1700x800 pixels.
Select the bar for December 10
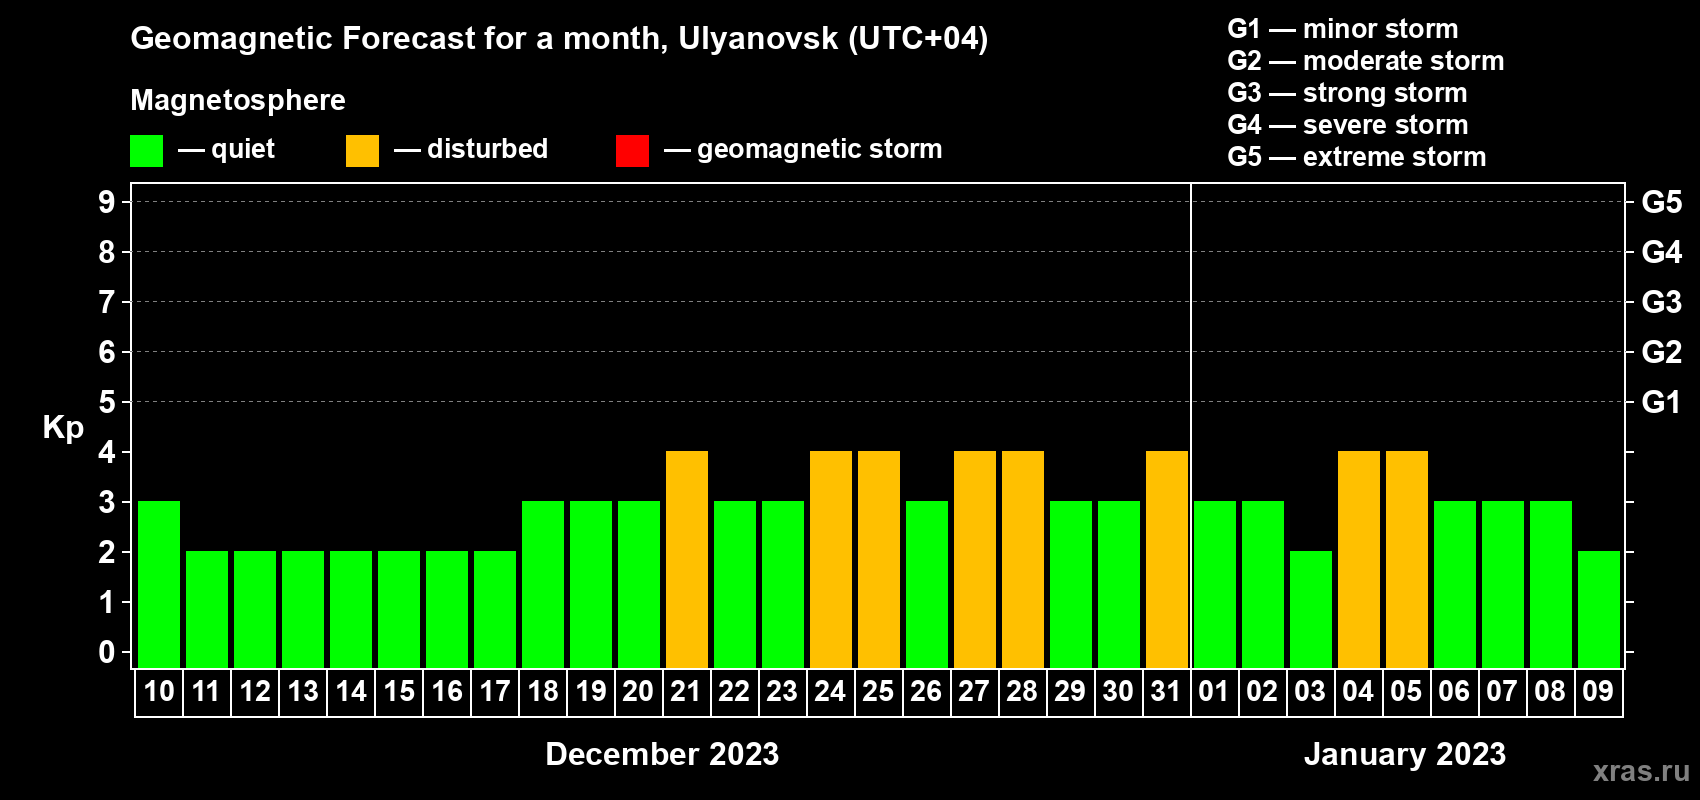(159, 584)
